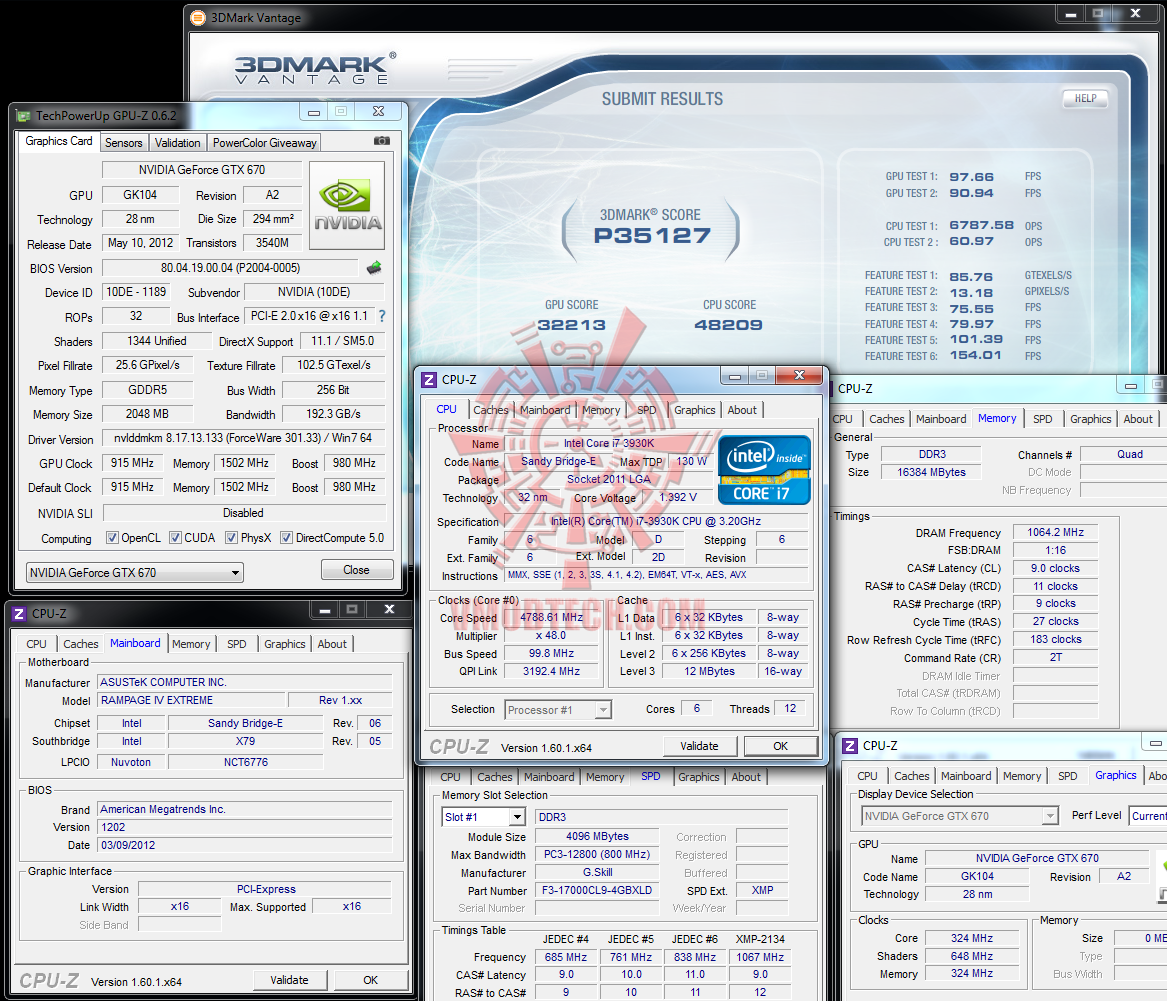This screenshot has height=1001, width=1167.
Task: Toggle the PhysX checkbox
Action: [x=231, y=538]
